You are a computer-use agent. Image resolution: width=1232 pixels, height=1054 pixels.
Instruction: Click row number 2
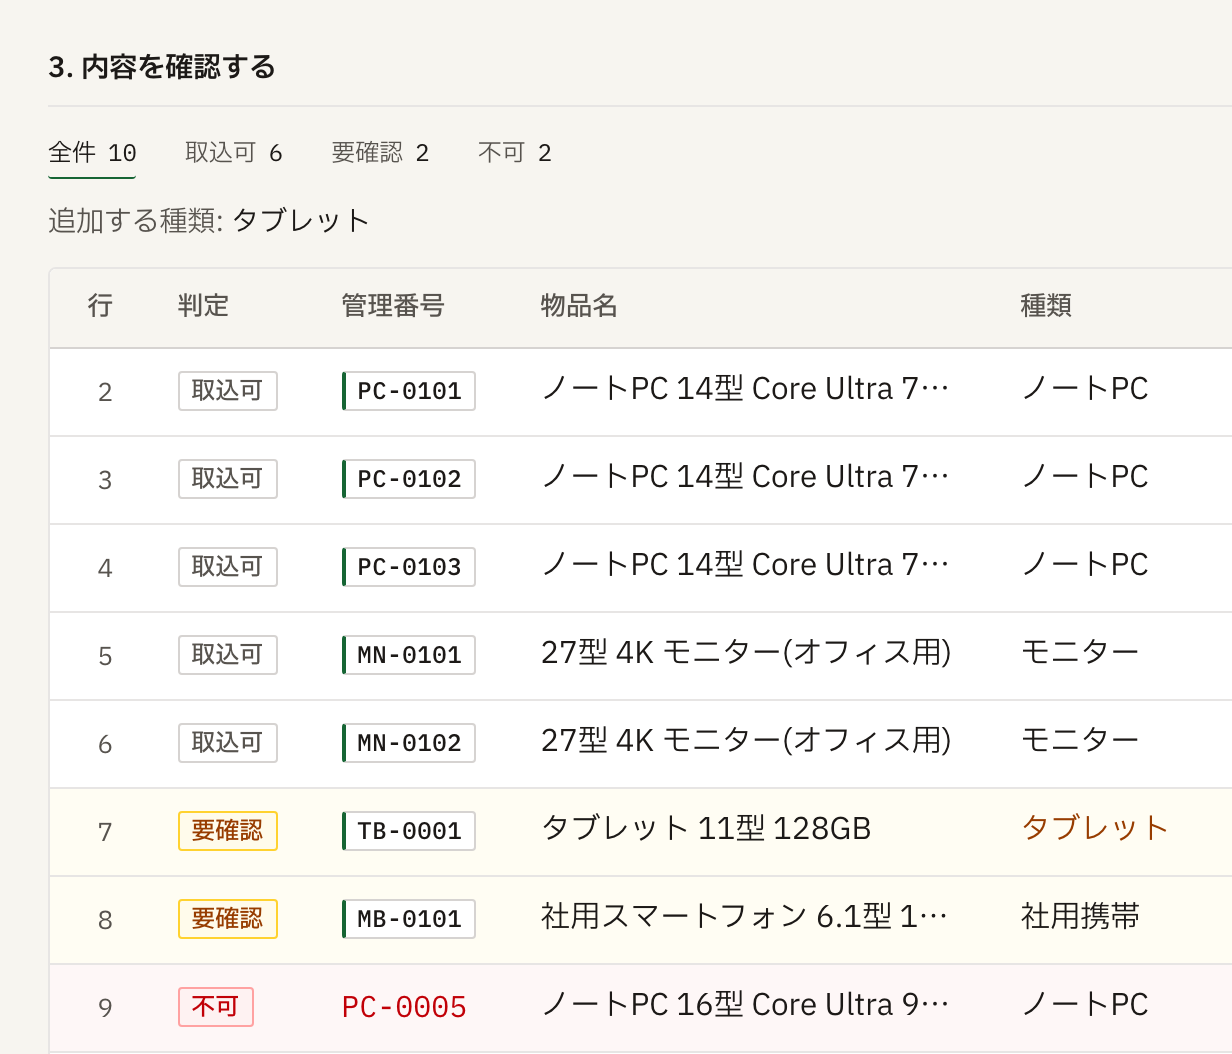click(x=105, y=392)
